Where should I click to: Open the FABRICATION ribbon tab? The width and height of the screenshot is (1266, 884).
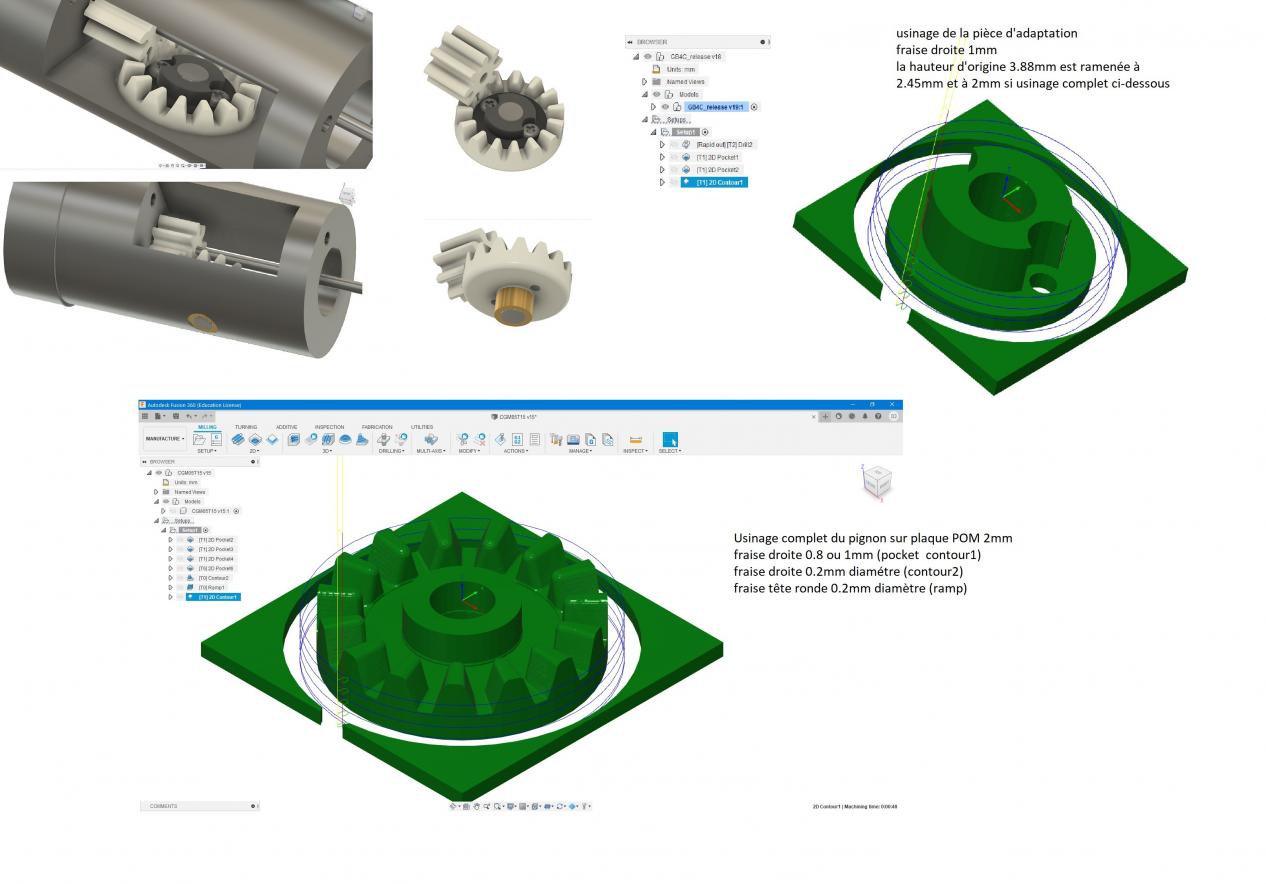pos(377,427)
